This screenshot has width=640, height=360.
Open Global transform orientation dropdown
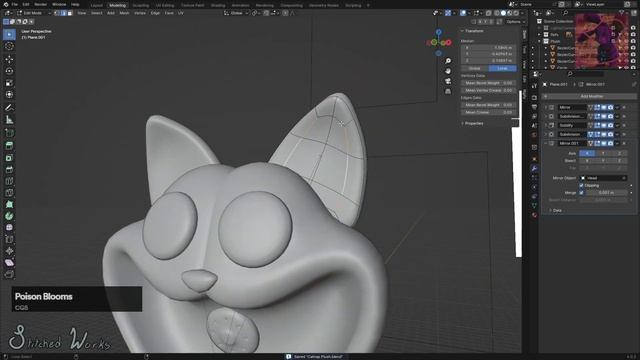click(x=236, y=13)
